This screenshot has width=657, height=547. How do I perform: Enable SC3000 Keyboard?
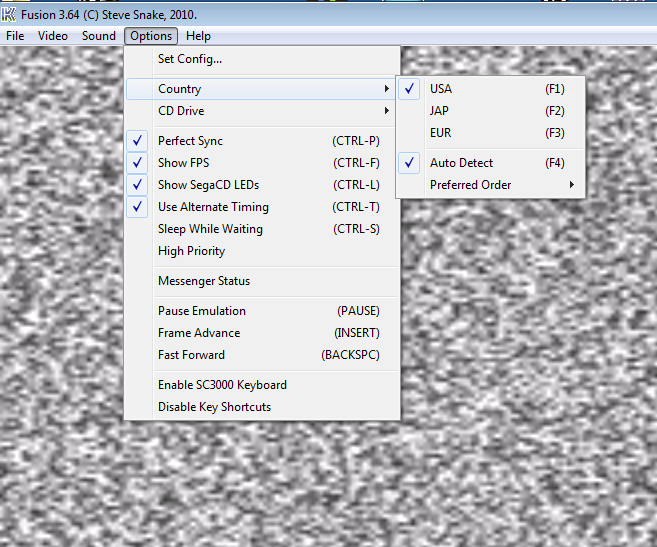[x=262, y=385]
